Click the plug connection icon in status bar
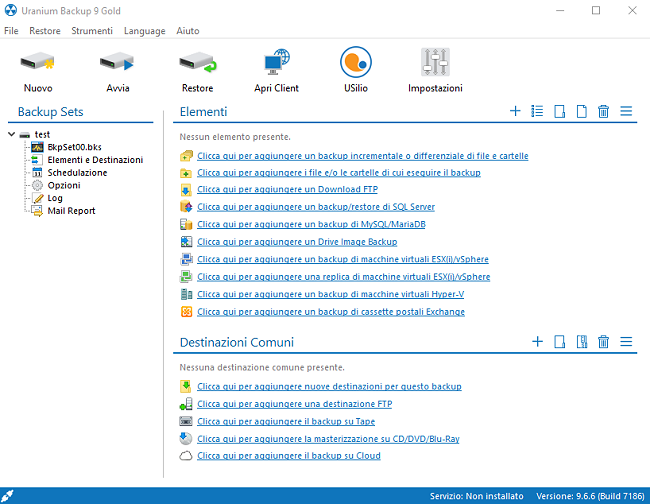 click(7, 496)
